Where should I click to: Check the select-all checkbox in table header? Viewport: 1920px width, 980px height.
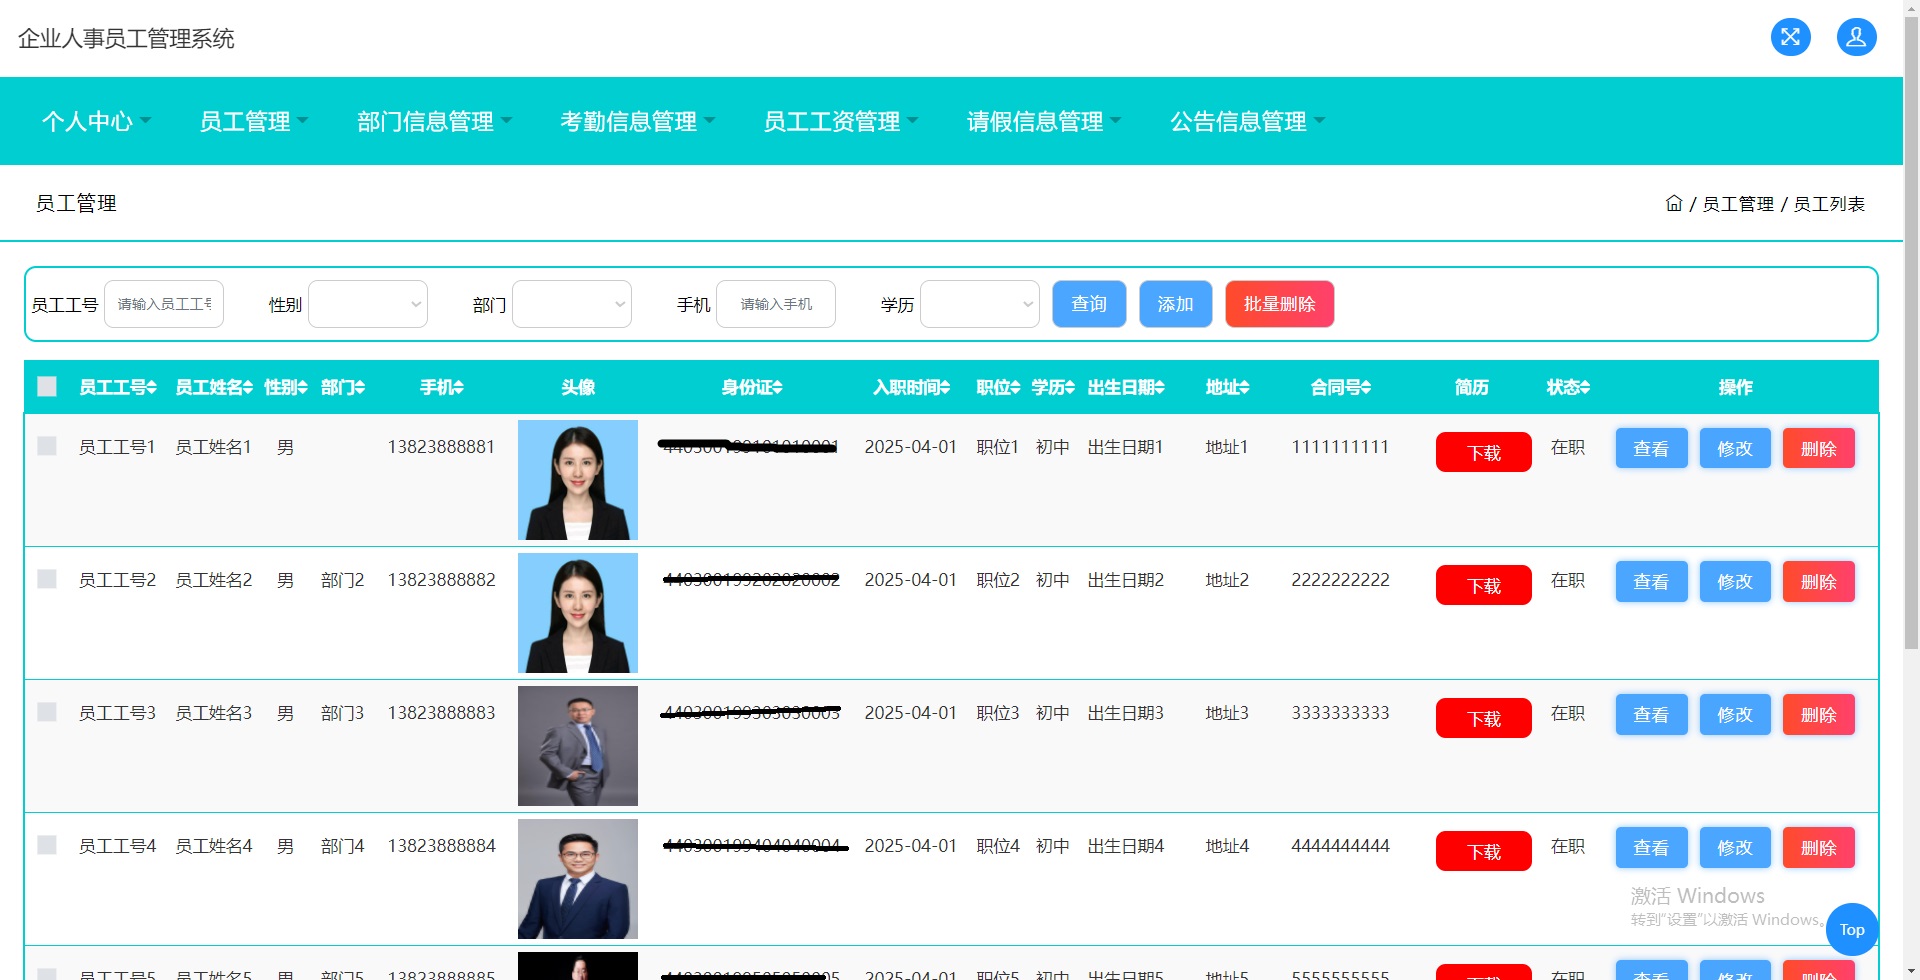pyautogui.click(x=46, y=387)
